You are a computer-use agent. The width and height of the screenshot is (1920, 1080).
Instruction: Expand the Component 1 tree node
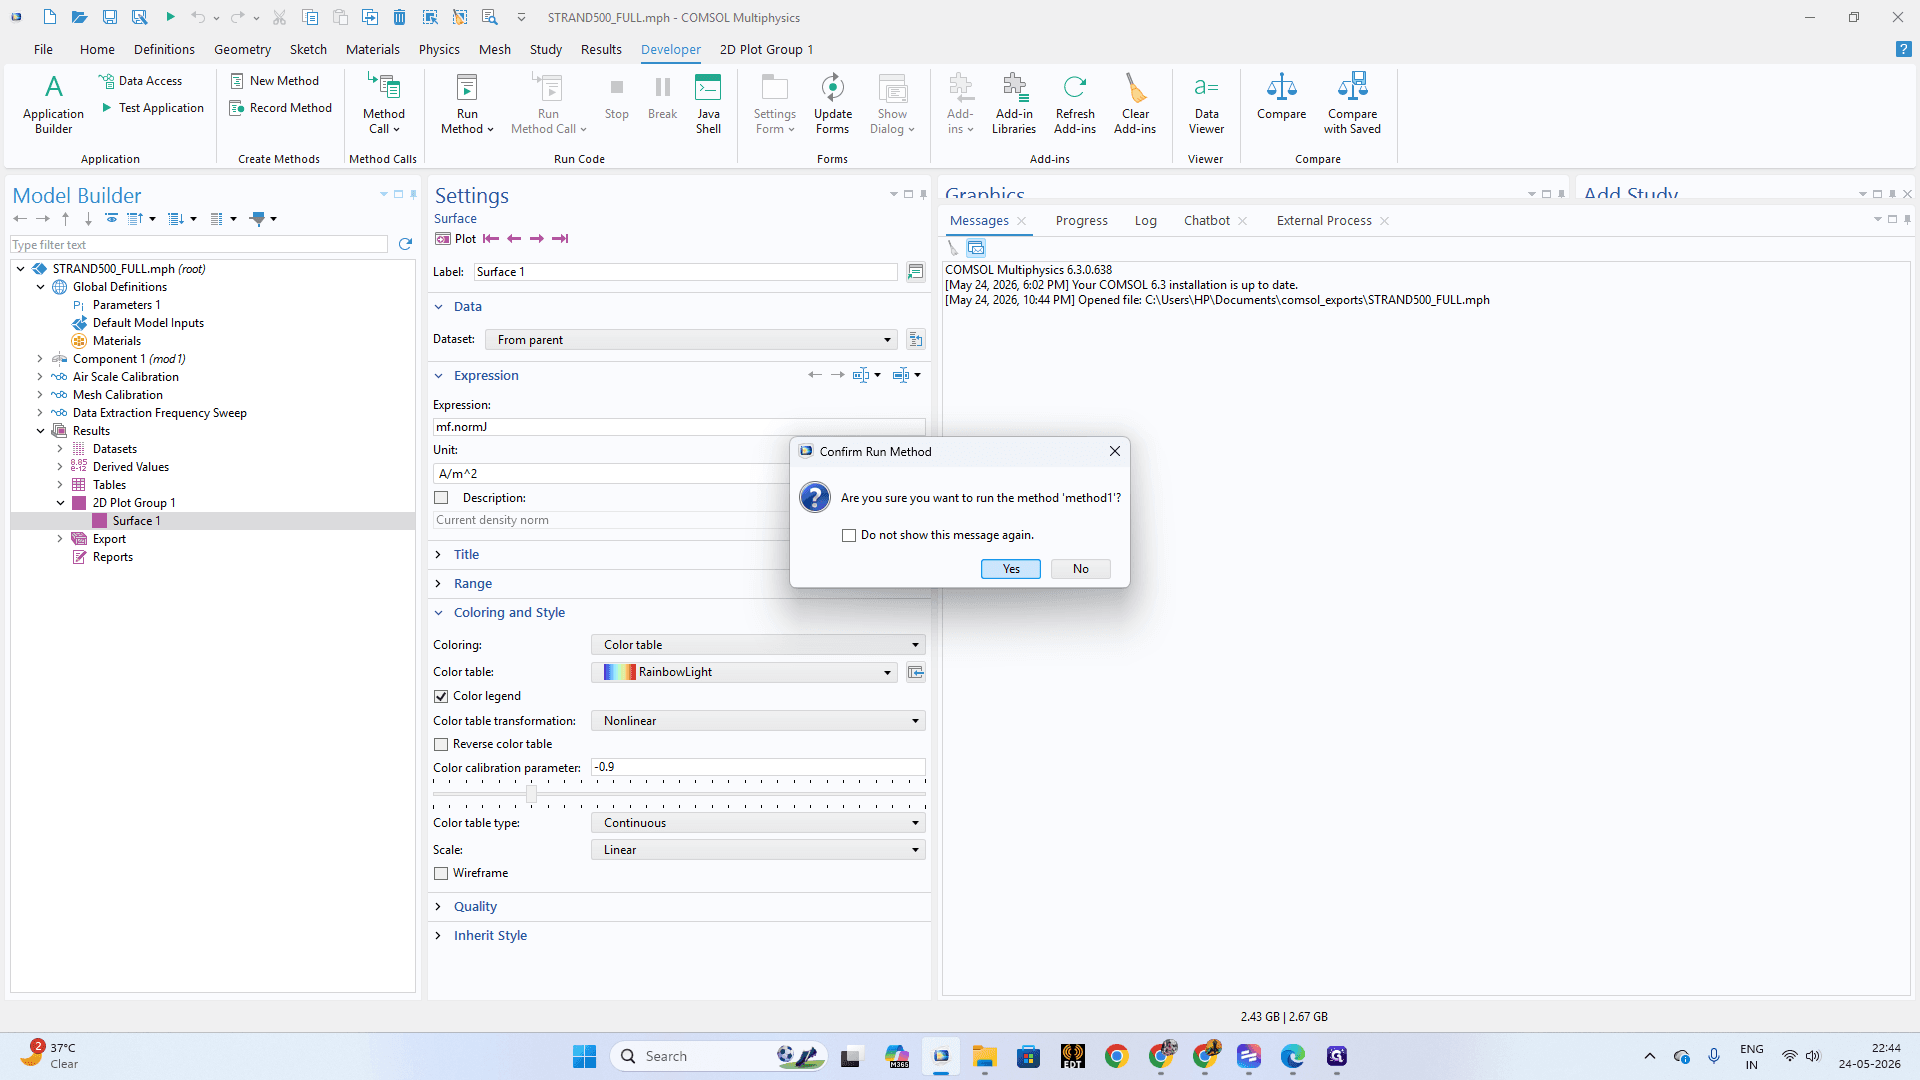point(40,359)
